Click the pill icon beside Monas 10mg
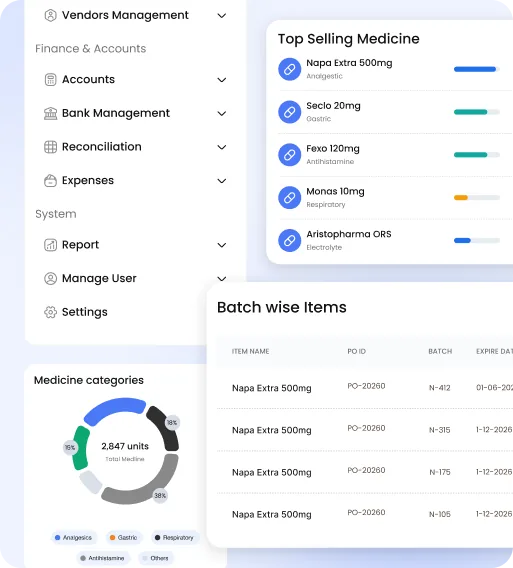 289,197
